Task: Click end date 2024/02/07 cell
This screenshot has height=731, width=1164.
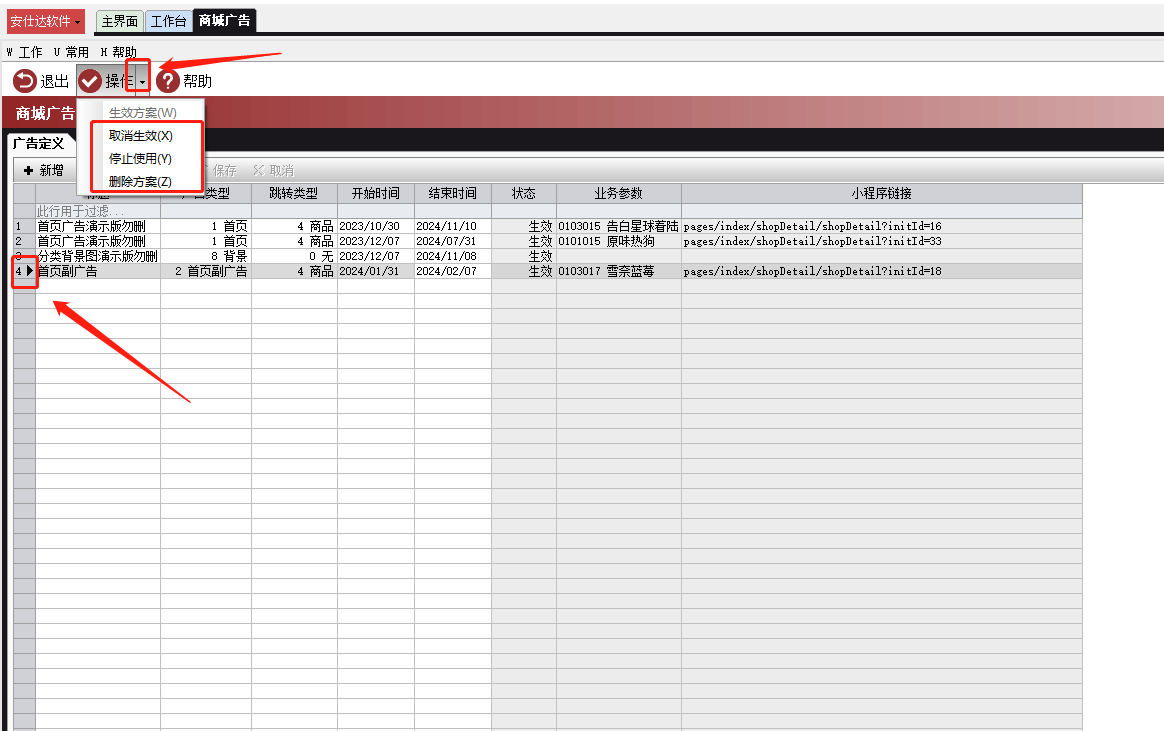Action: pyautogui.click(x=453, y=272)
